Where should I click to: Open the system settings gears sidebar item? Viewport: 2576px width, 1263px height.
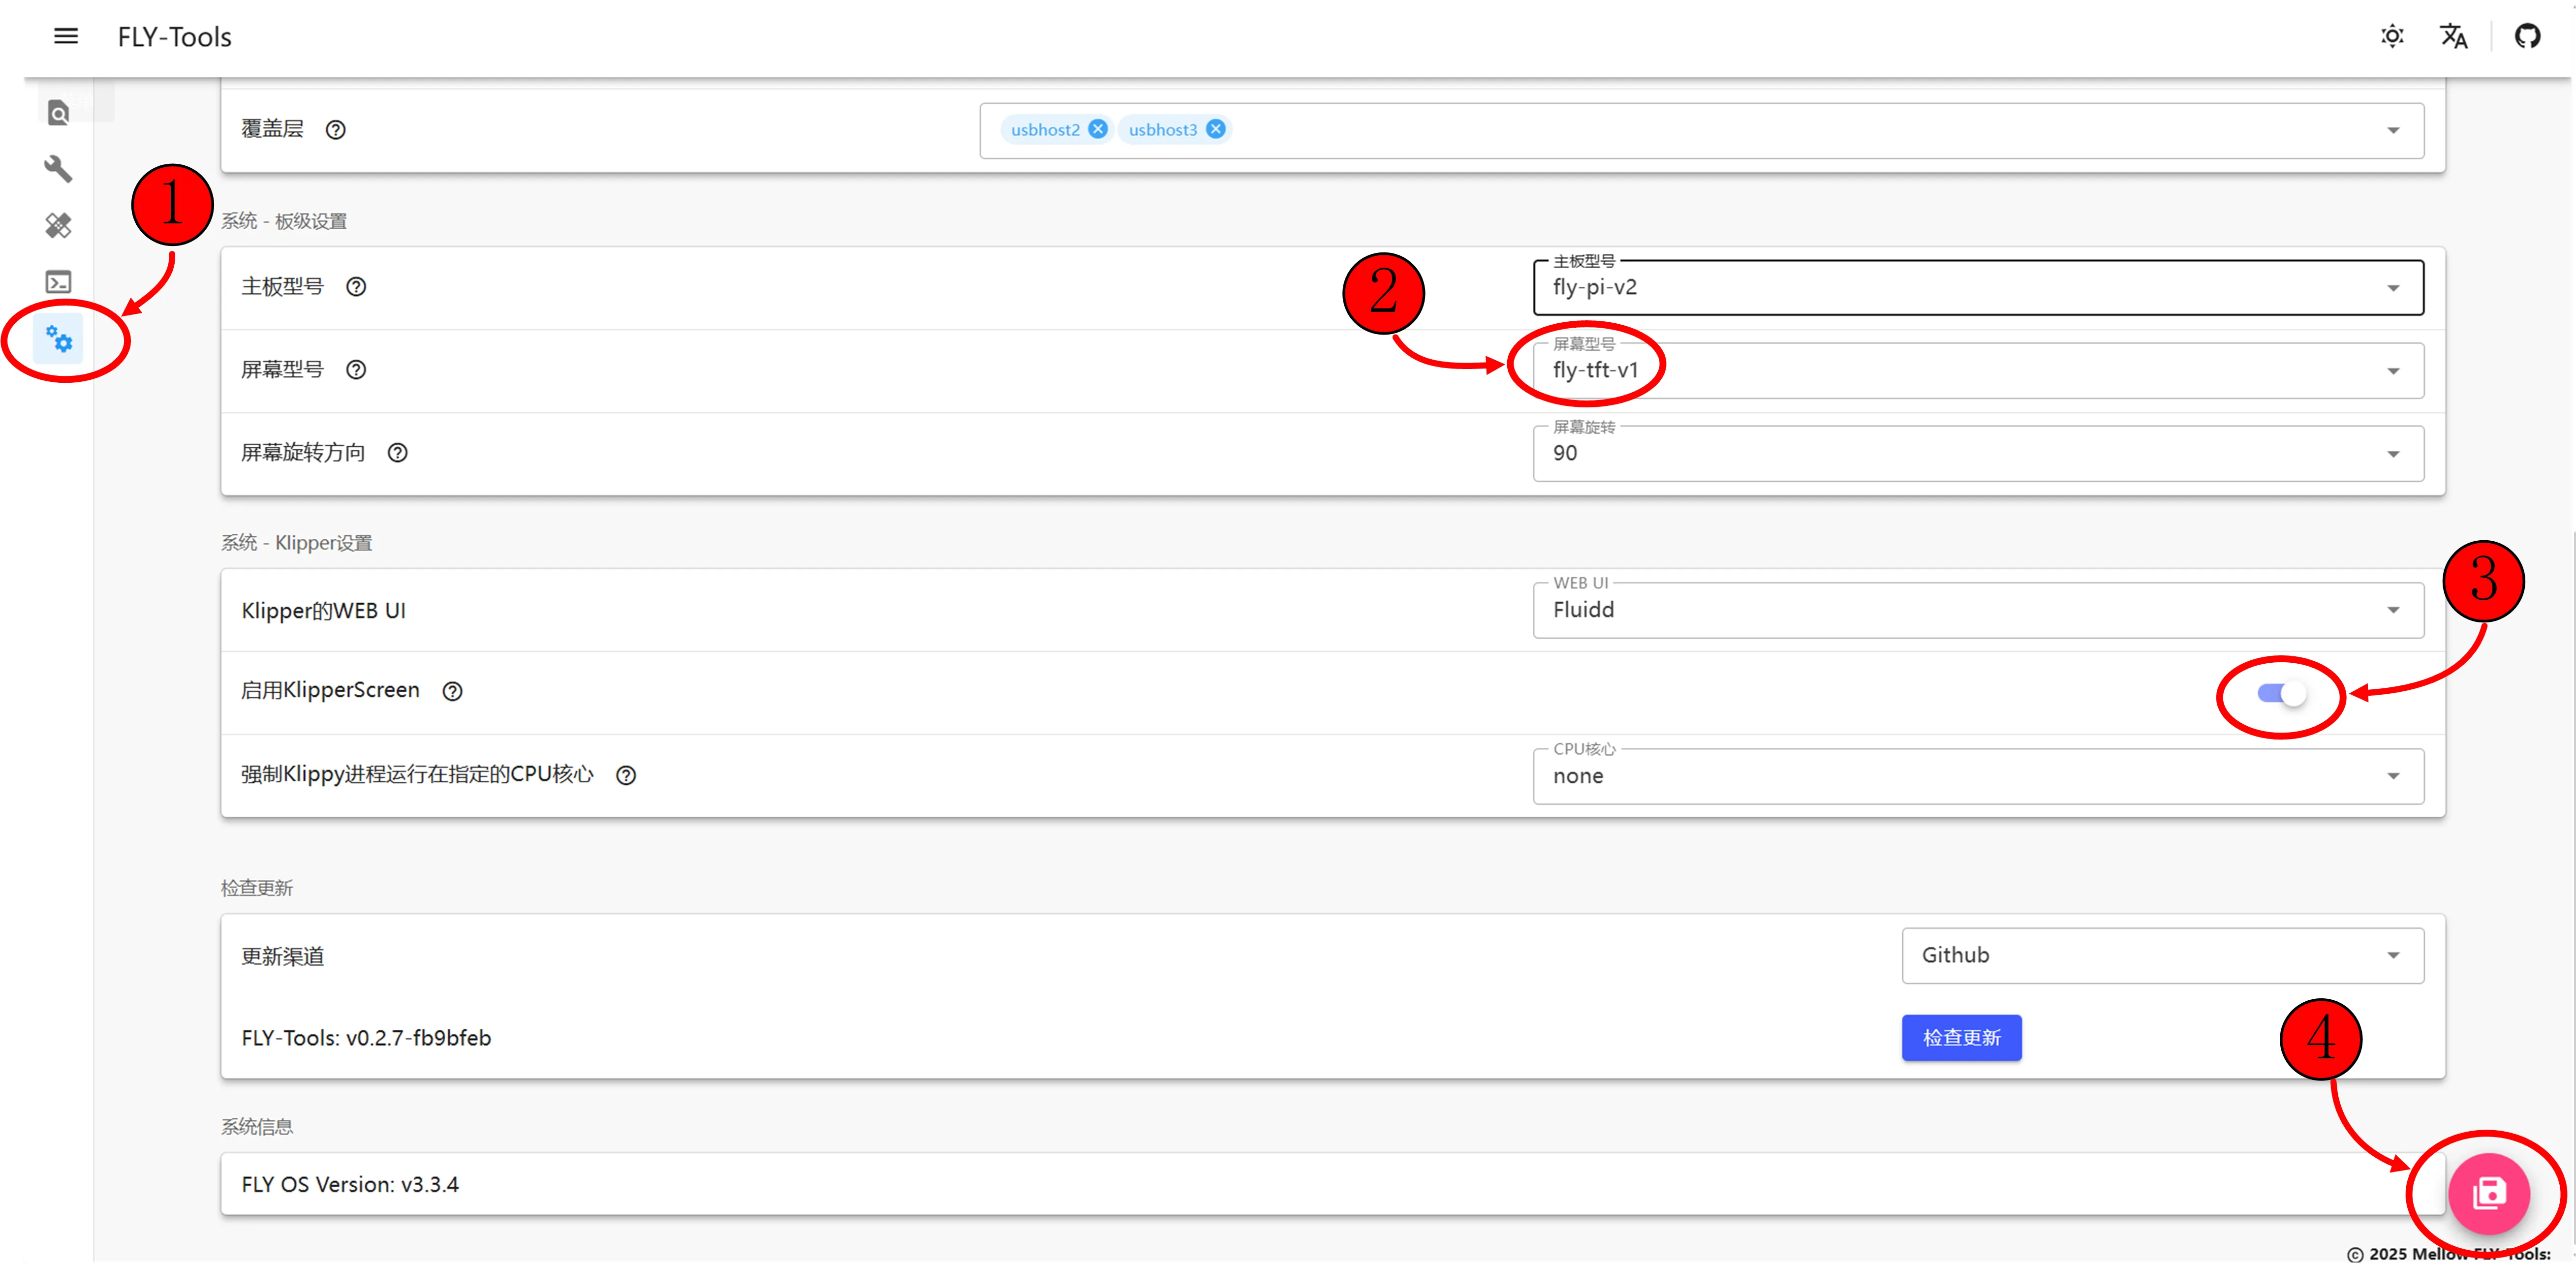point(59,340)
